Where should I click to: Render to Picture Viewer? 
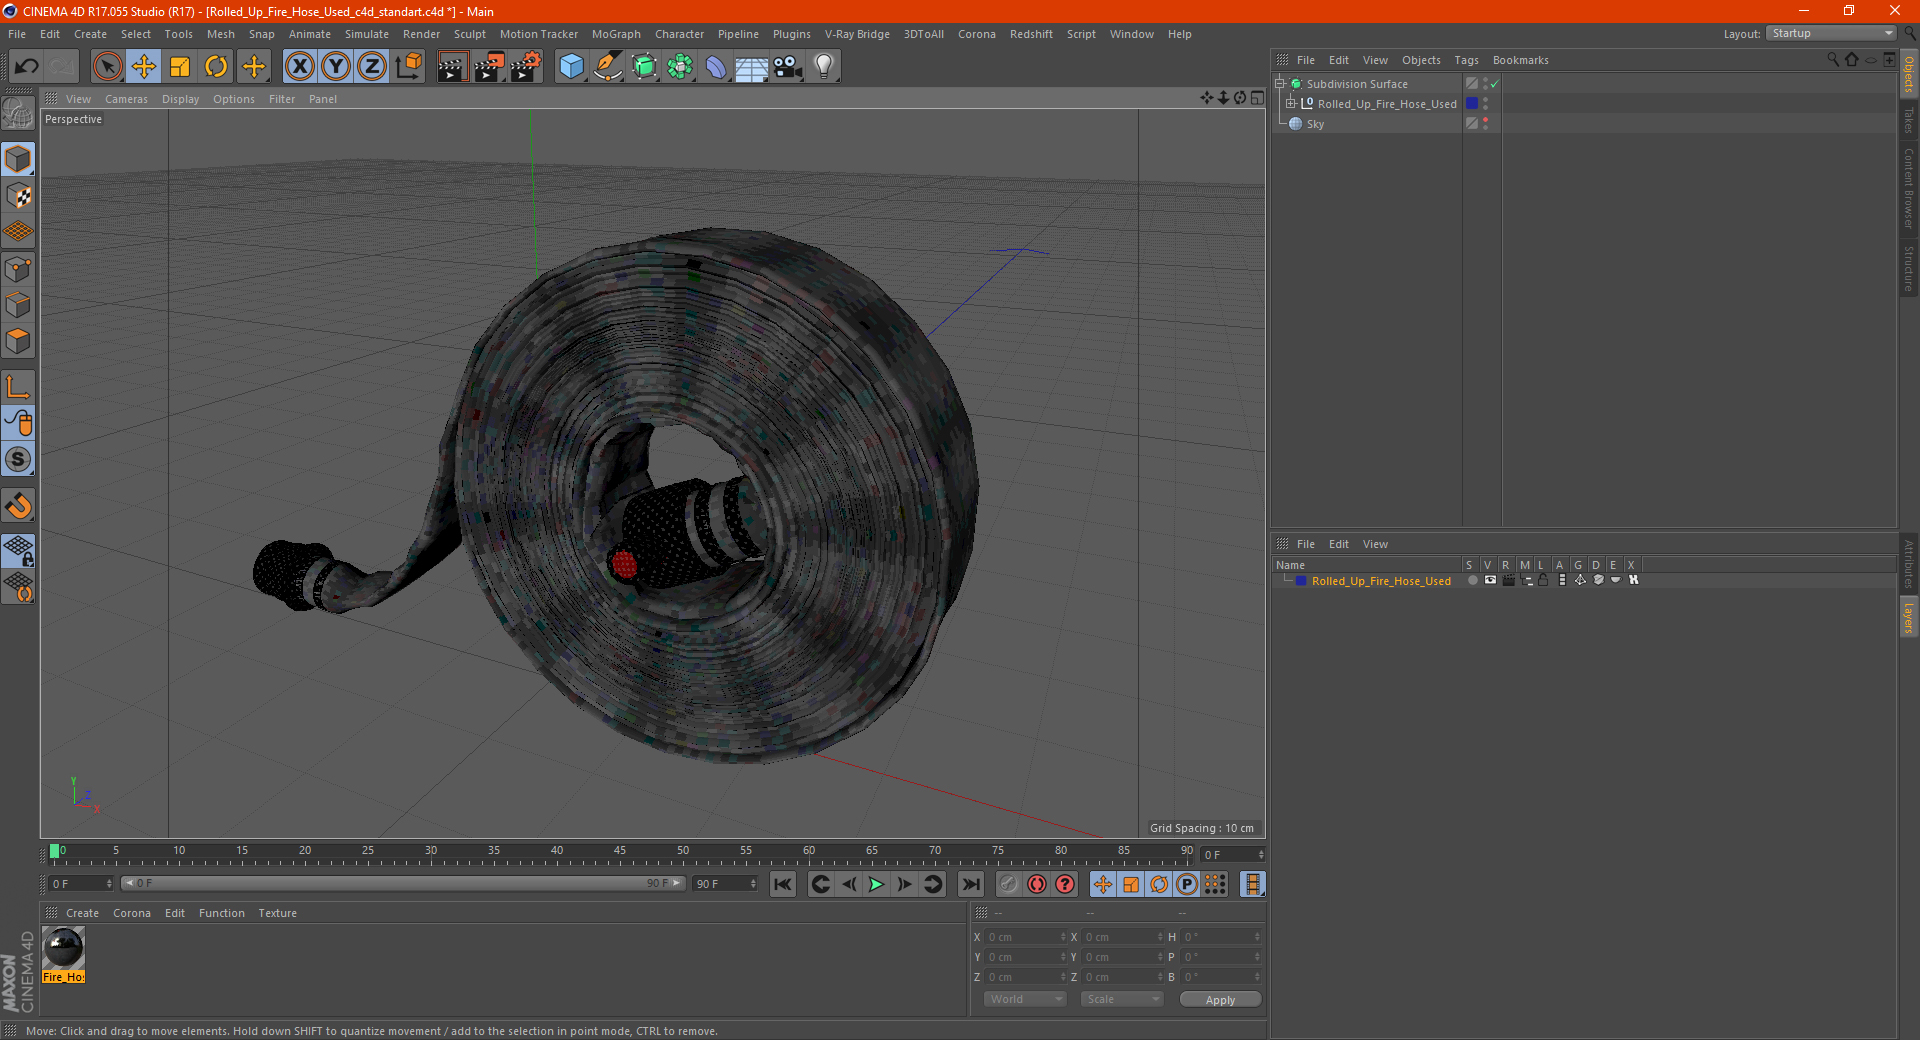(x=489, y=67)
